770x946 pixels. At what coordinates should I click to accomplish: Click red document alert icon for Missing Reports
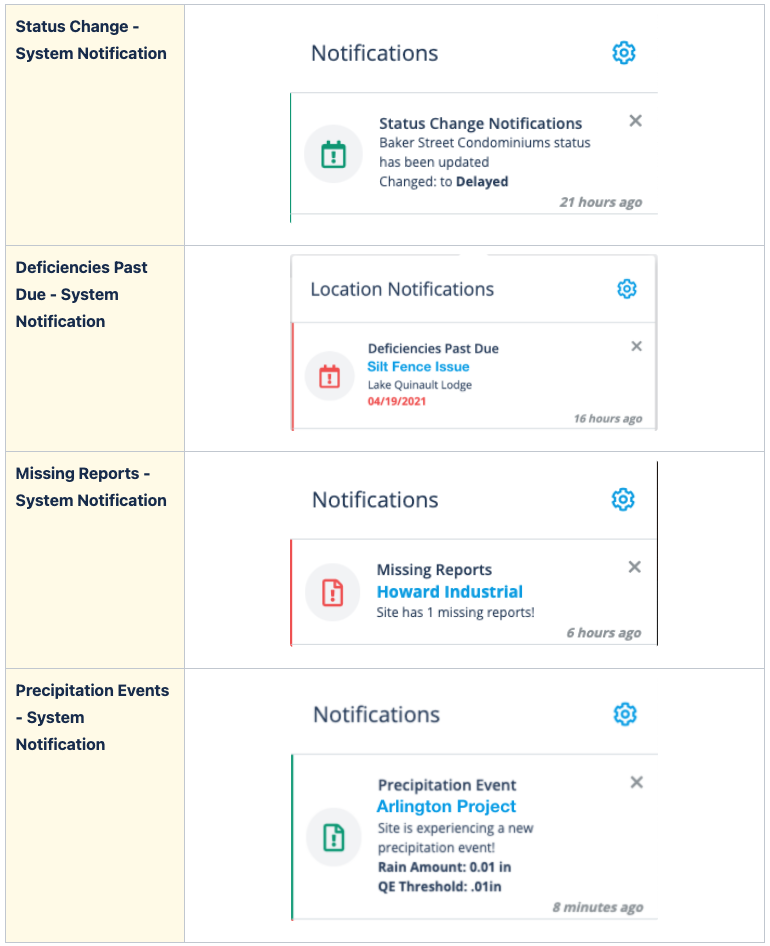point(332,592)
